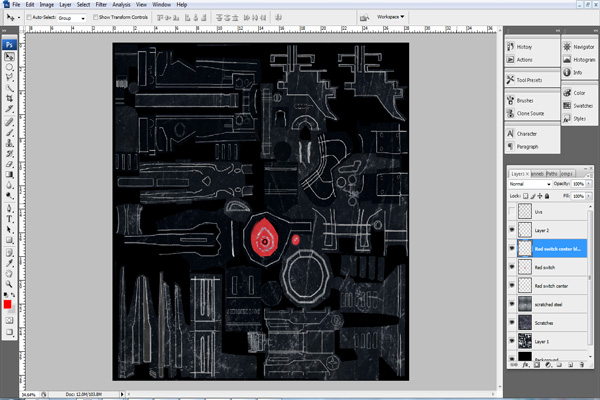Create a new layer icon
600x400 pixels.
pos(571,365)
